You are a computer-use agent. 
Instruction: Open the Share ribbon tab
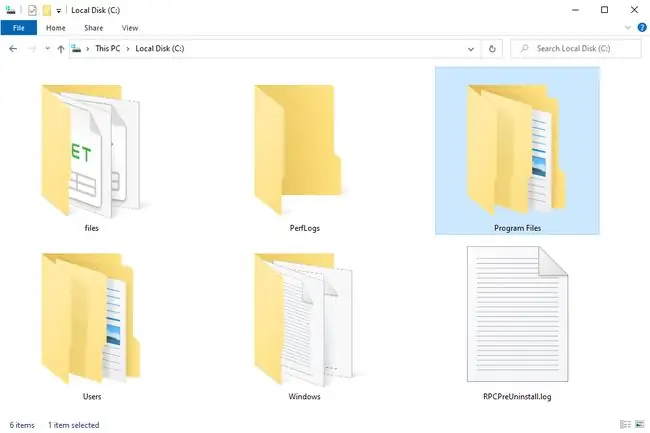[x=94, y=28]
